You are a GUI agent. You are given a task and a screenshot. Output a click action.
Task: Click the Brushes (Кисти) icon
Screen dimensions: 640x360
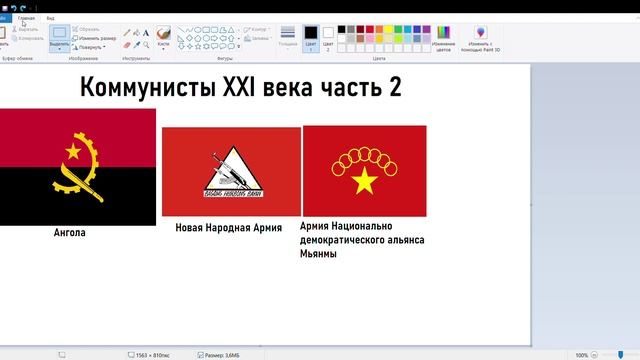[x=163, y=33]
